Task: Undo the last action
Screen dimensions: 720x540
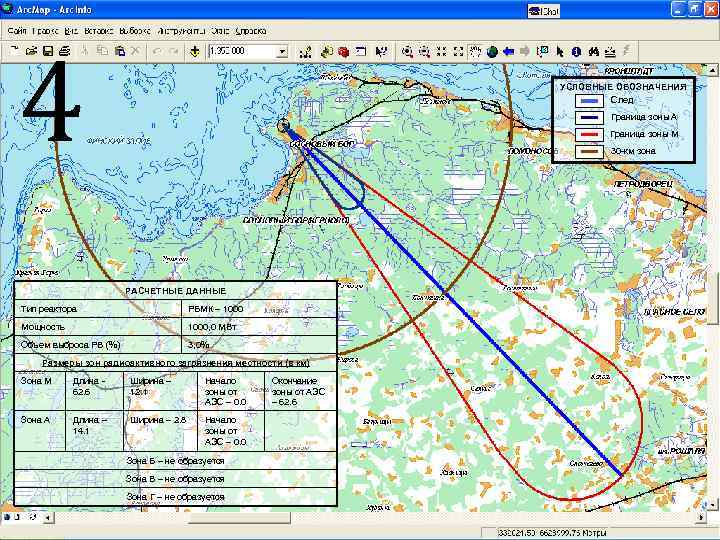Action: click(156, 51)
